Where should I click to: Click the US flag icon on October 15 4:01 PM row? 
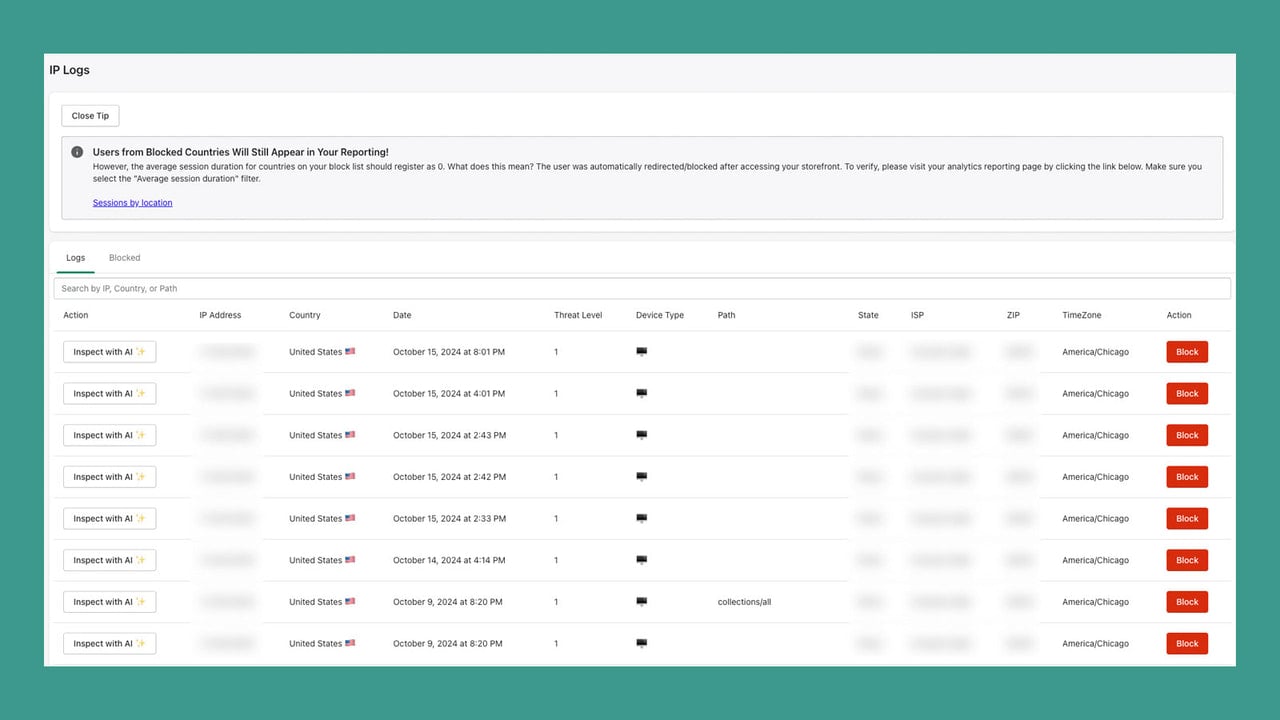pyautogui.click(x=350, y=394)
